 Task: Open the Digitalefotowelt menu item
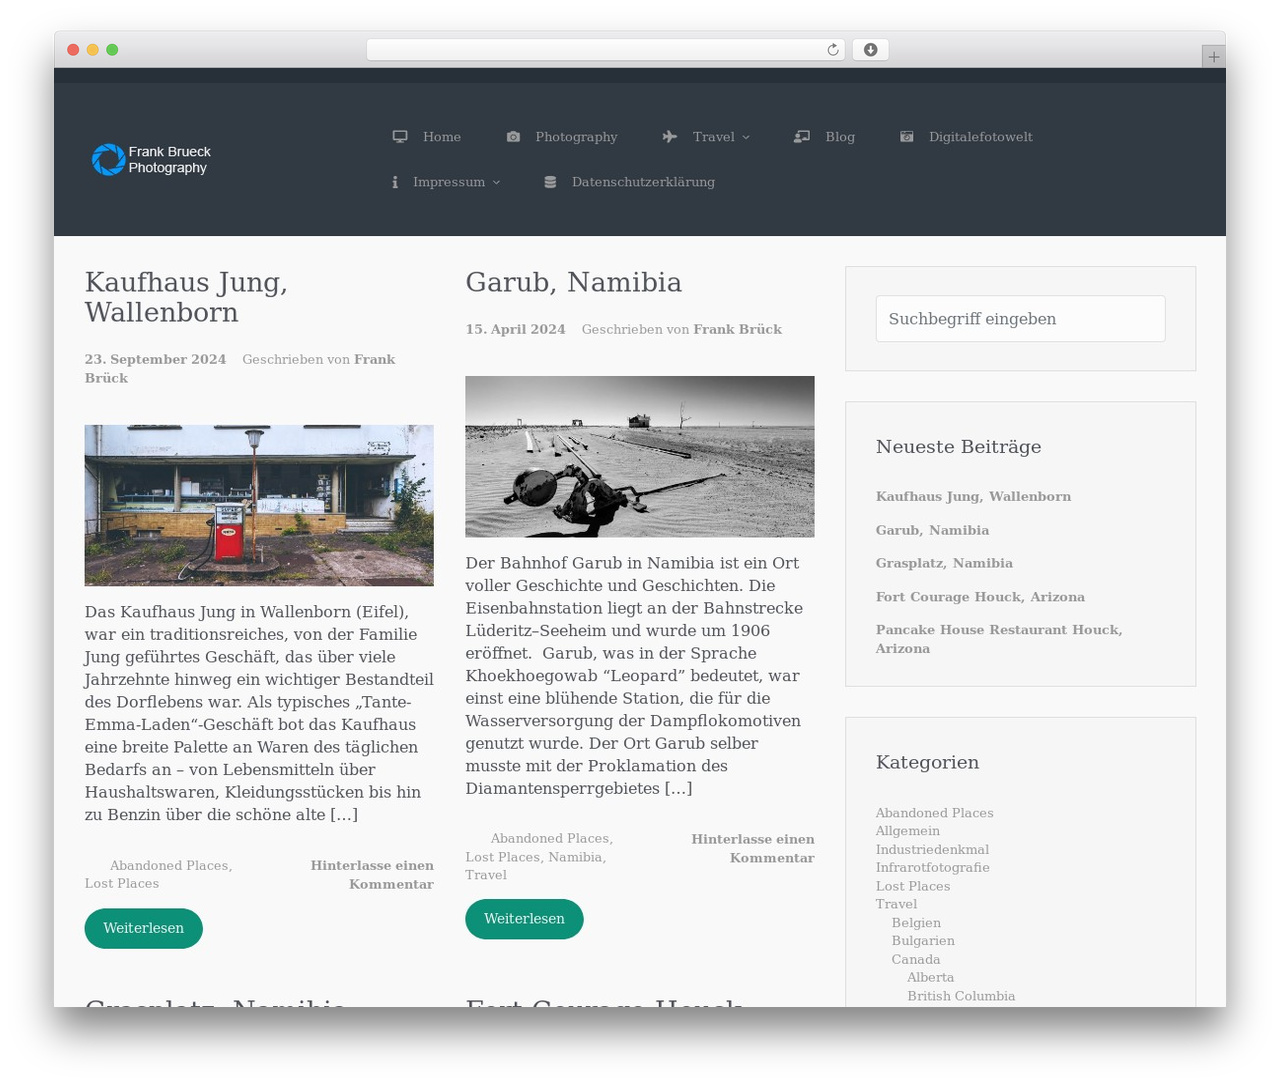(x=981, y=137)
